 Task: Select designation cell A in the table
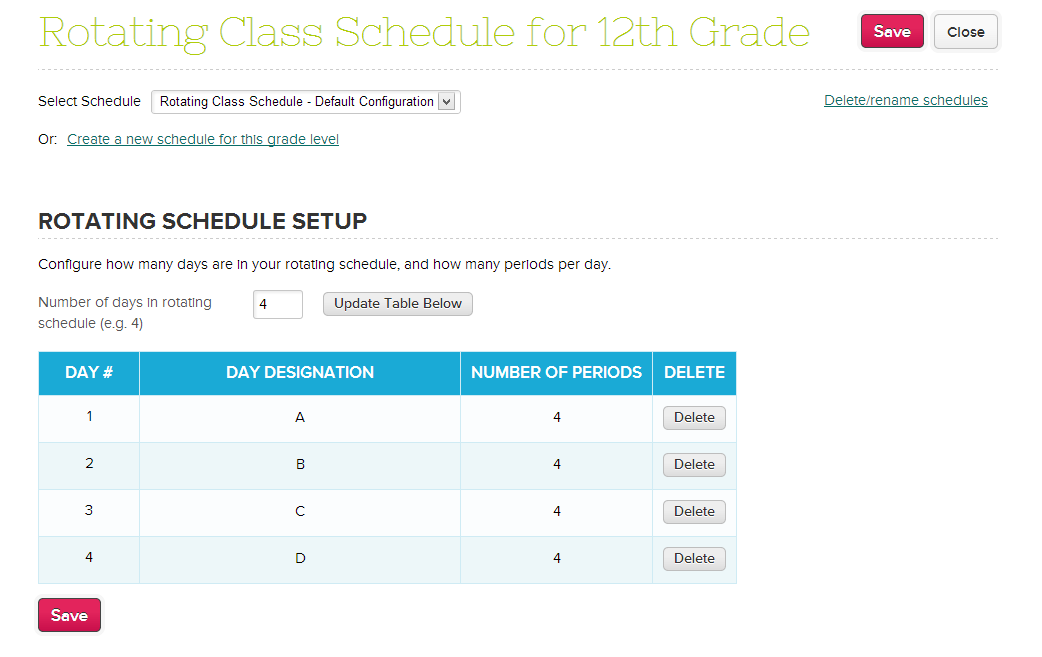point(299,417)
